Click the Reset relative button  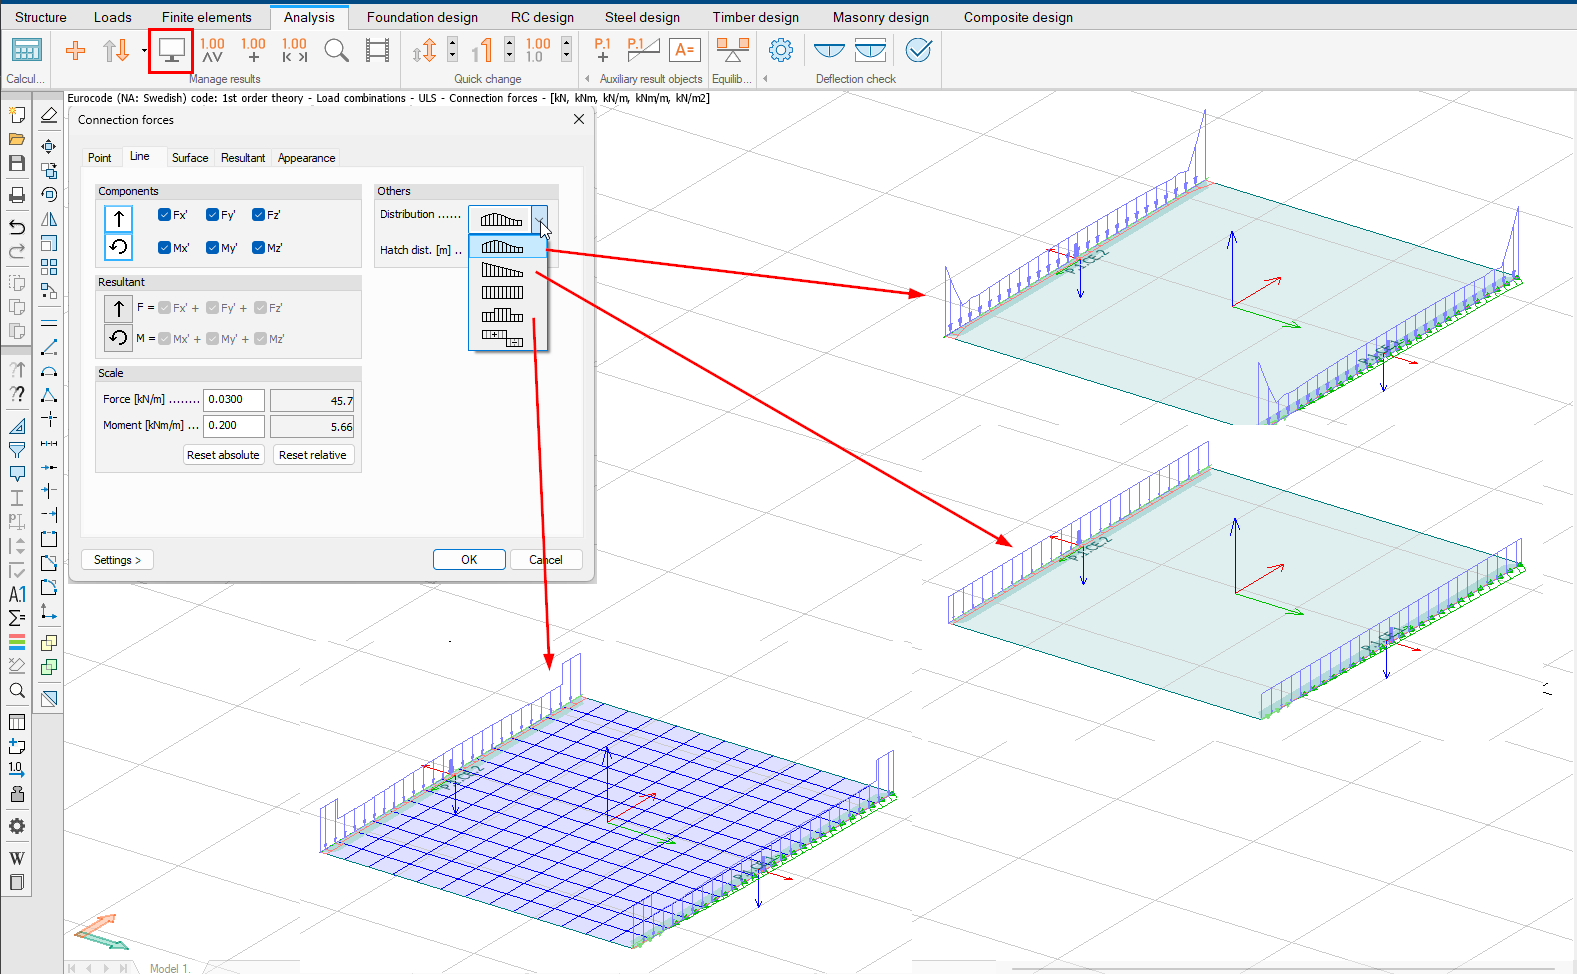[313, 455]
